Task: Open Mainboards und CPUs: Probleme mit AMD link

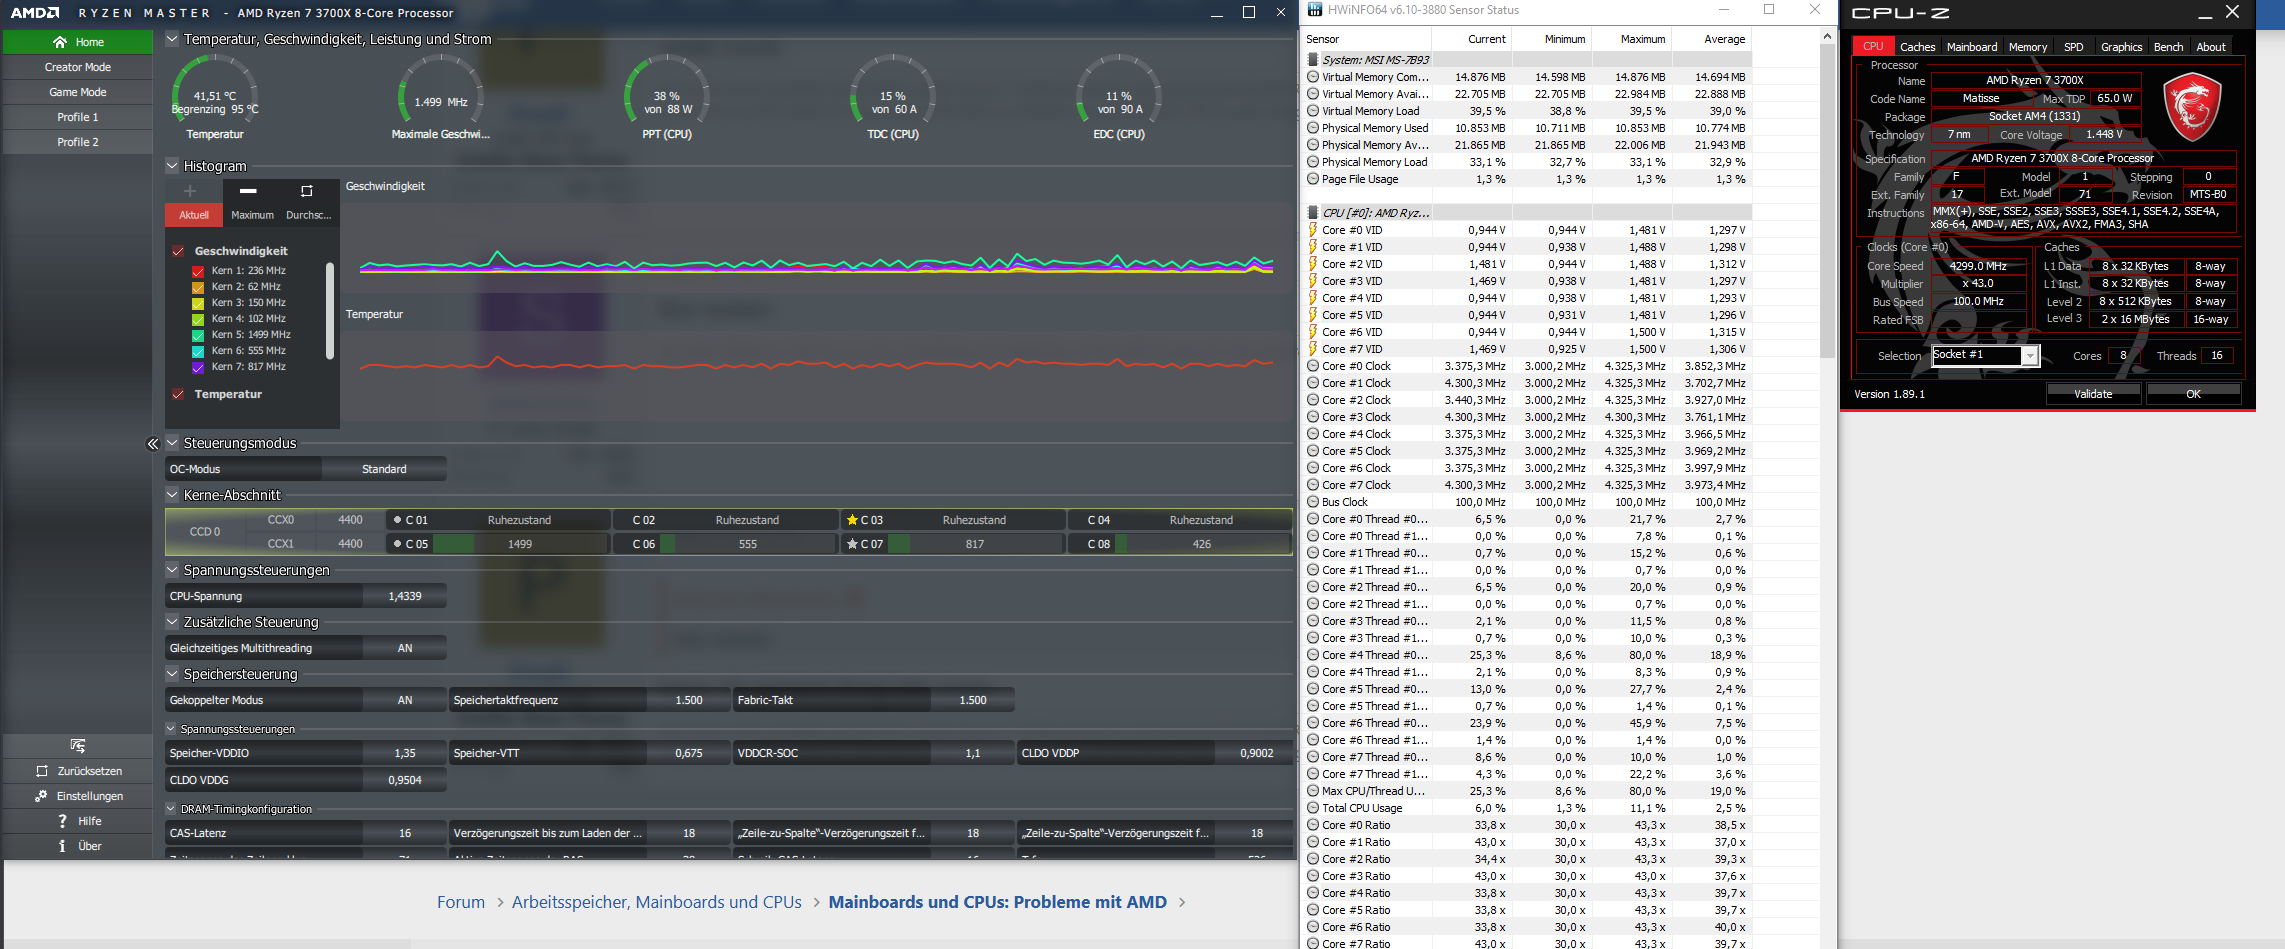Action: [x=998, y=902]
